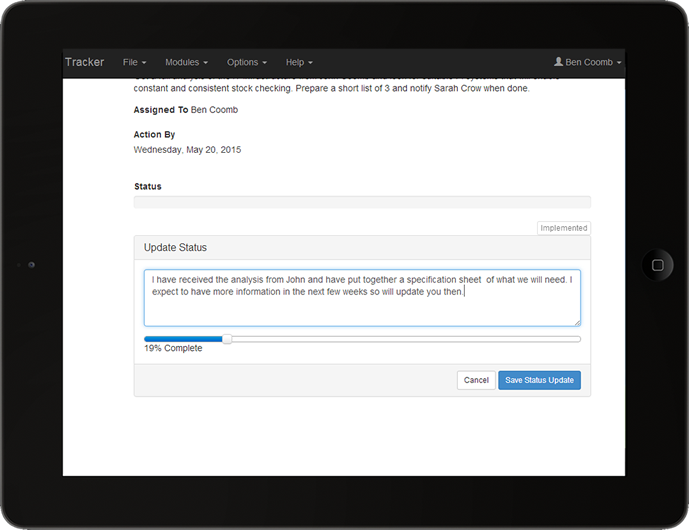Open the File menu
This screenshot has width=689, height=530.
coord(134,62)
